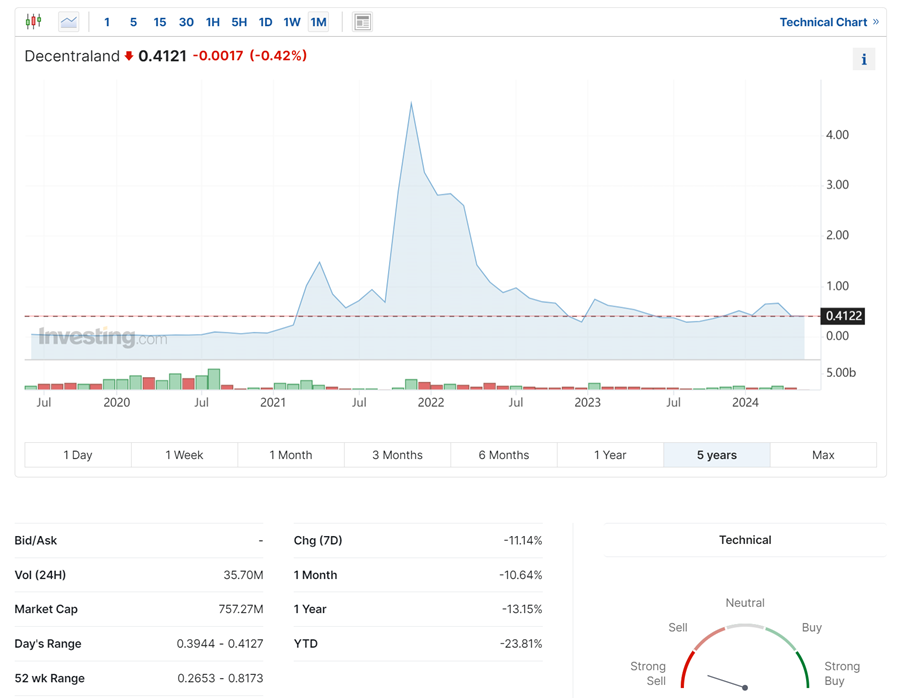The height and width of the screenshot is (698, 900).
Task: Click the 0.4122 current price marker
Action: 842,316
